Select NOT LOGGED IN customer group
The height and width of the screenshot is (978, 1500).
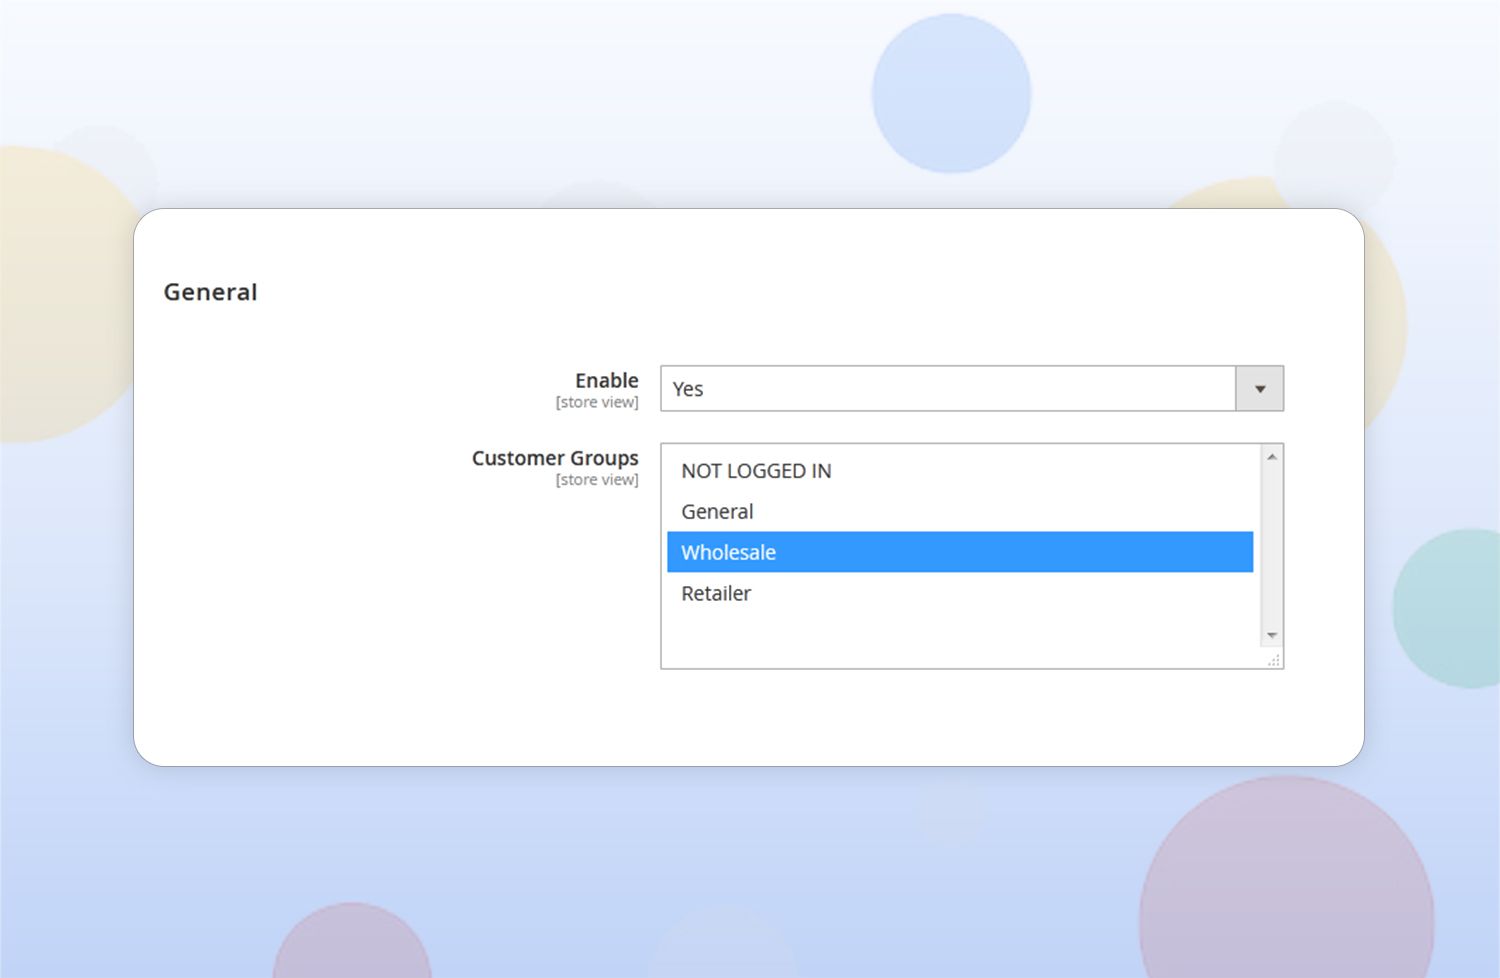point(756,471)
